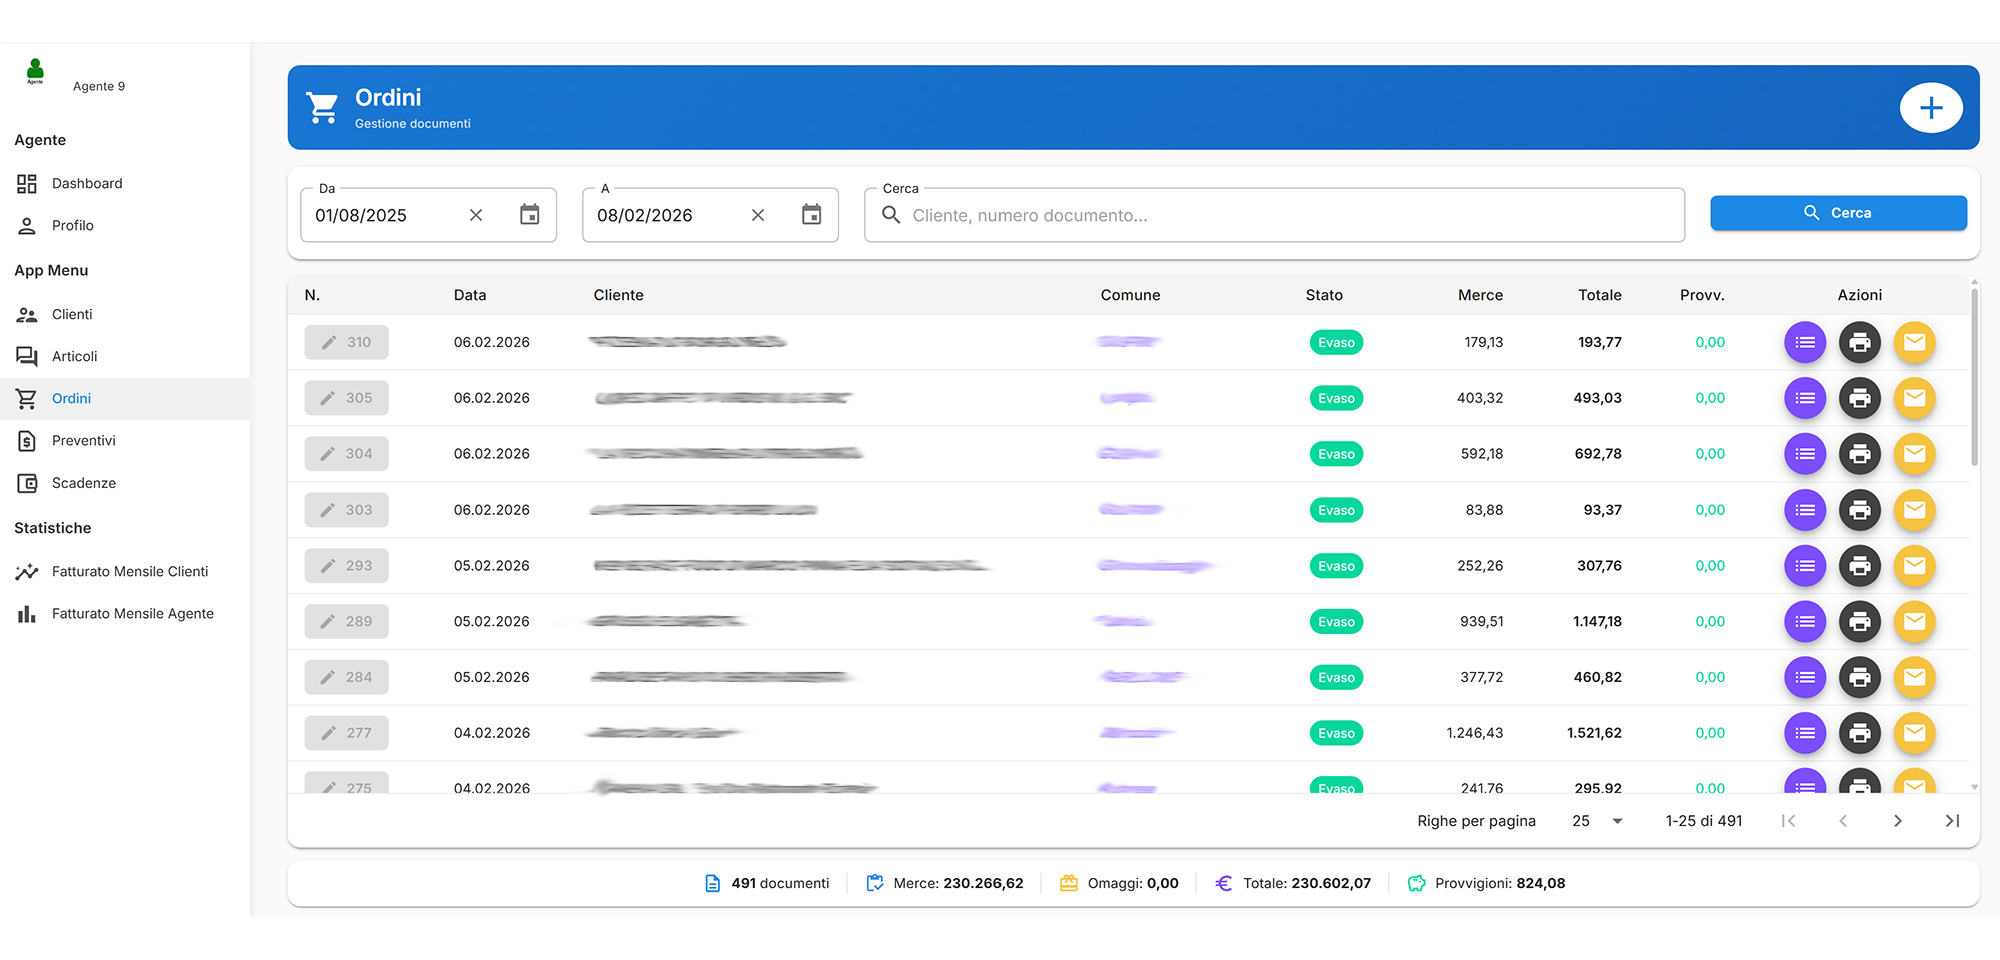This screenshot has height=960, width=2000.
Task: Click the plus button to add order
Action: coord(1930,108)
